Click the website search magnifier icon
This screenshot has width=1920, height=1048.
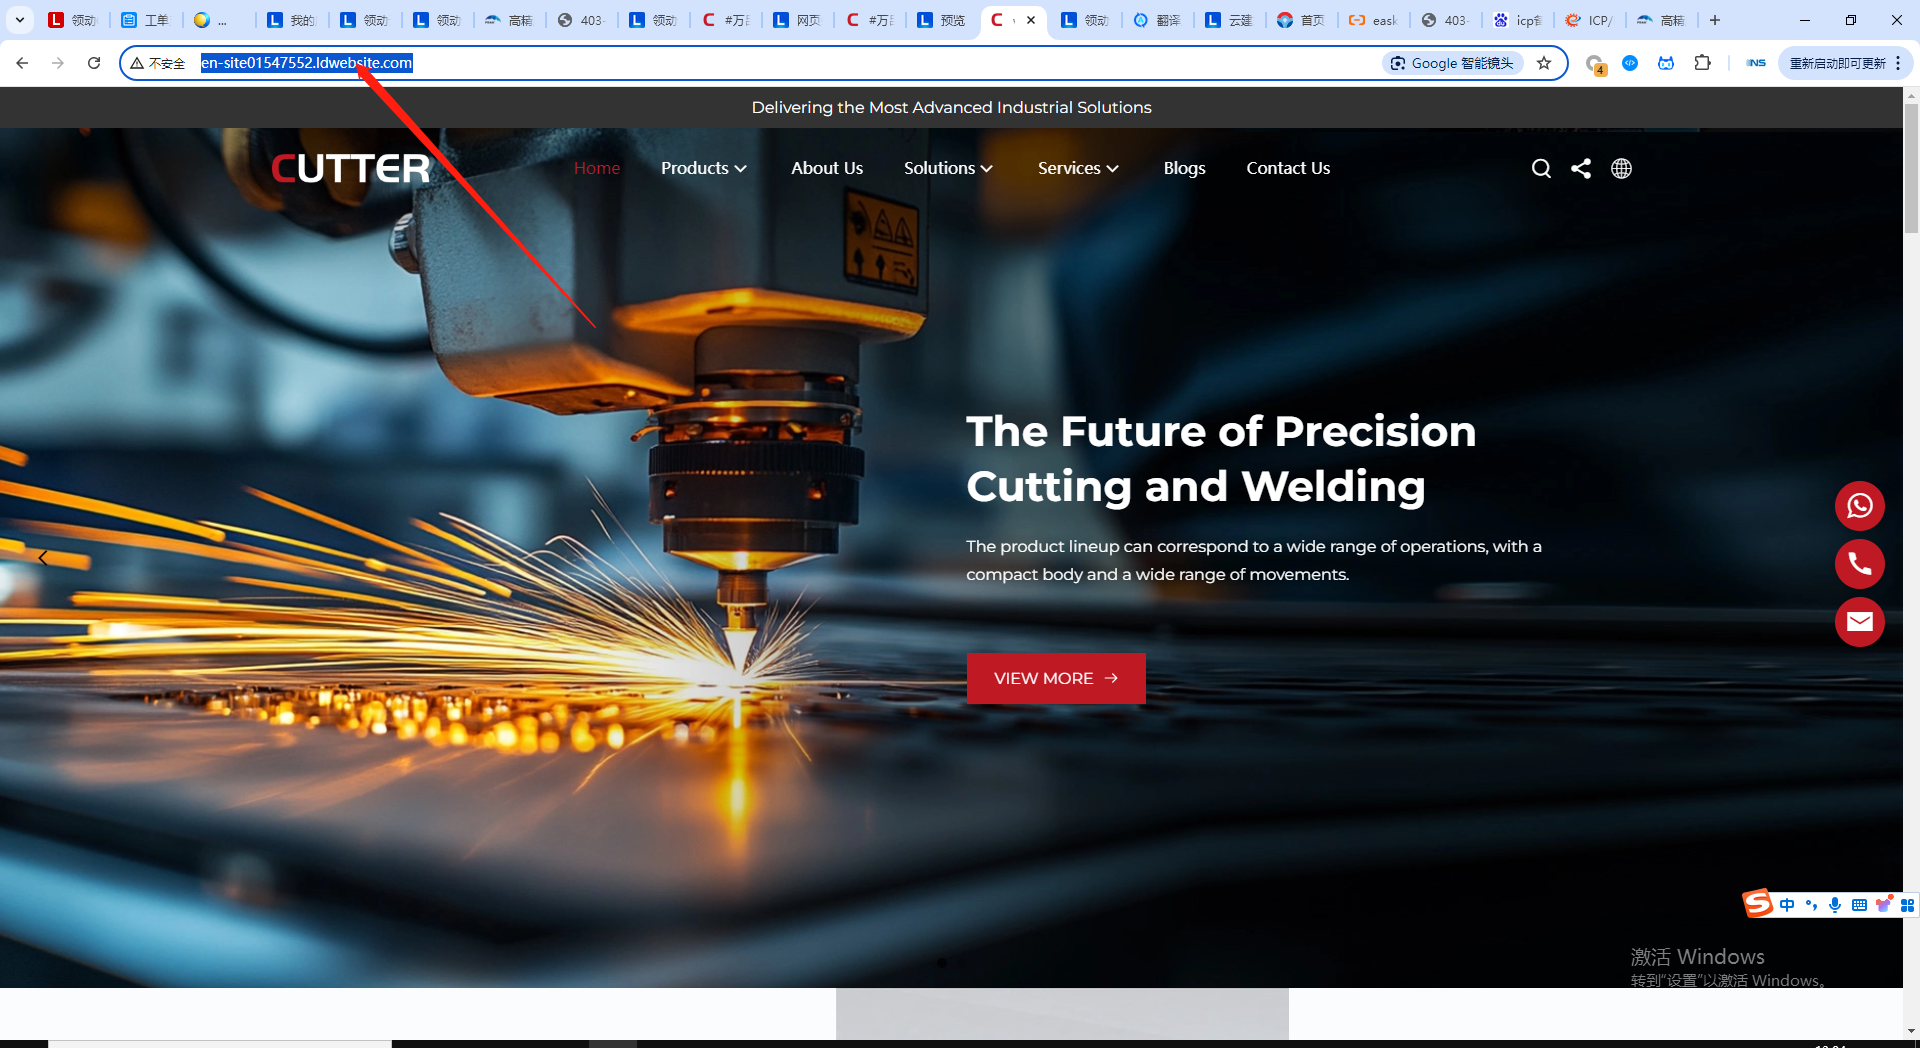tap(1541, 169)
